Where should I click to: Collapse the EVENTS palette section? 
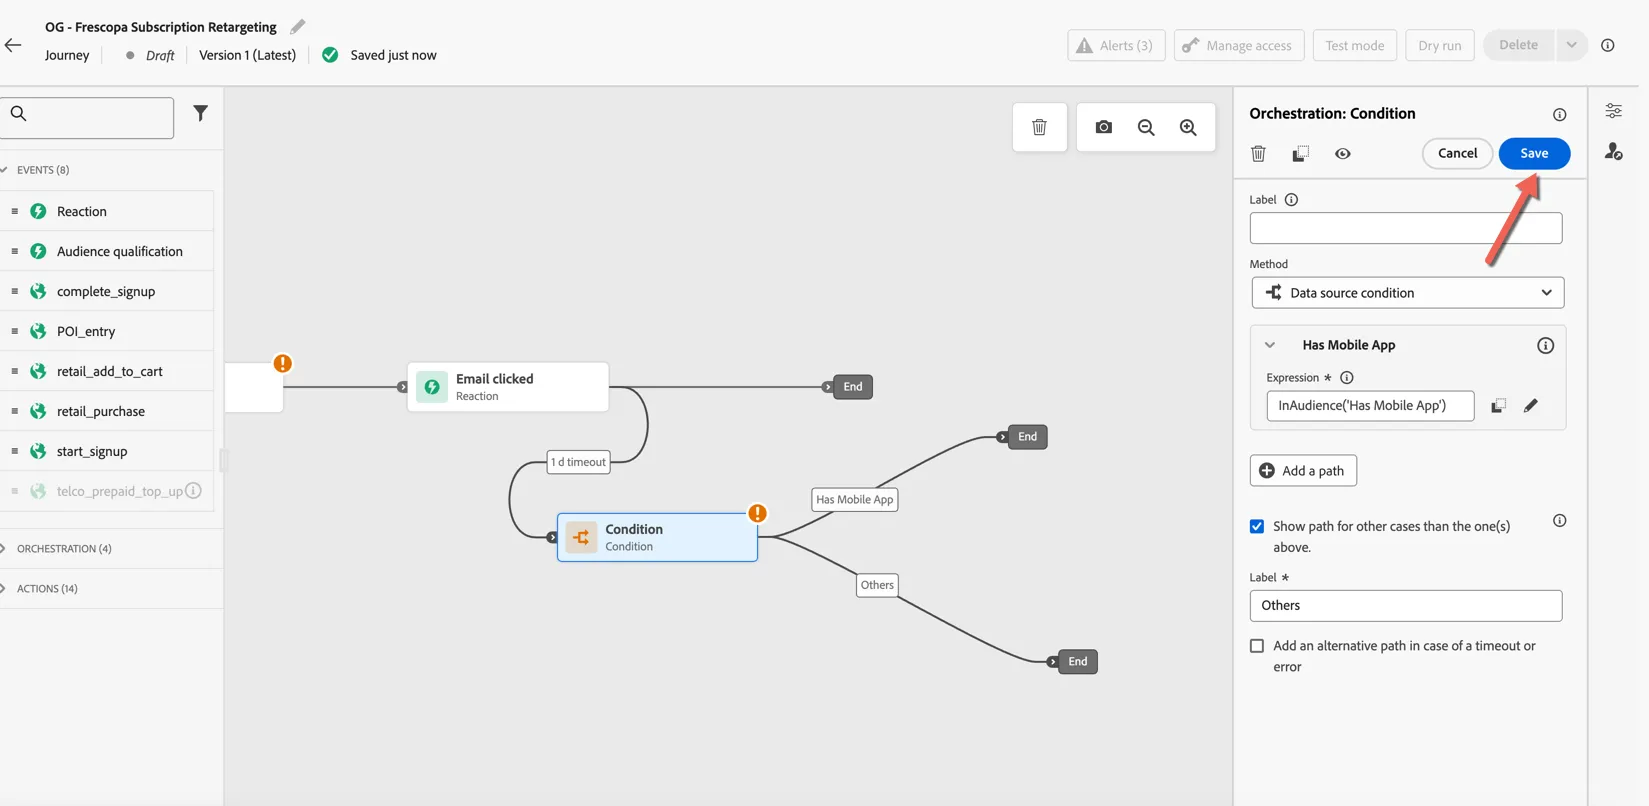coord(5,170)
